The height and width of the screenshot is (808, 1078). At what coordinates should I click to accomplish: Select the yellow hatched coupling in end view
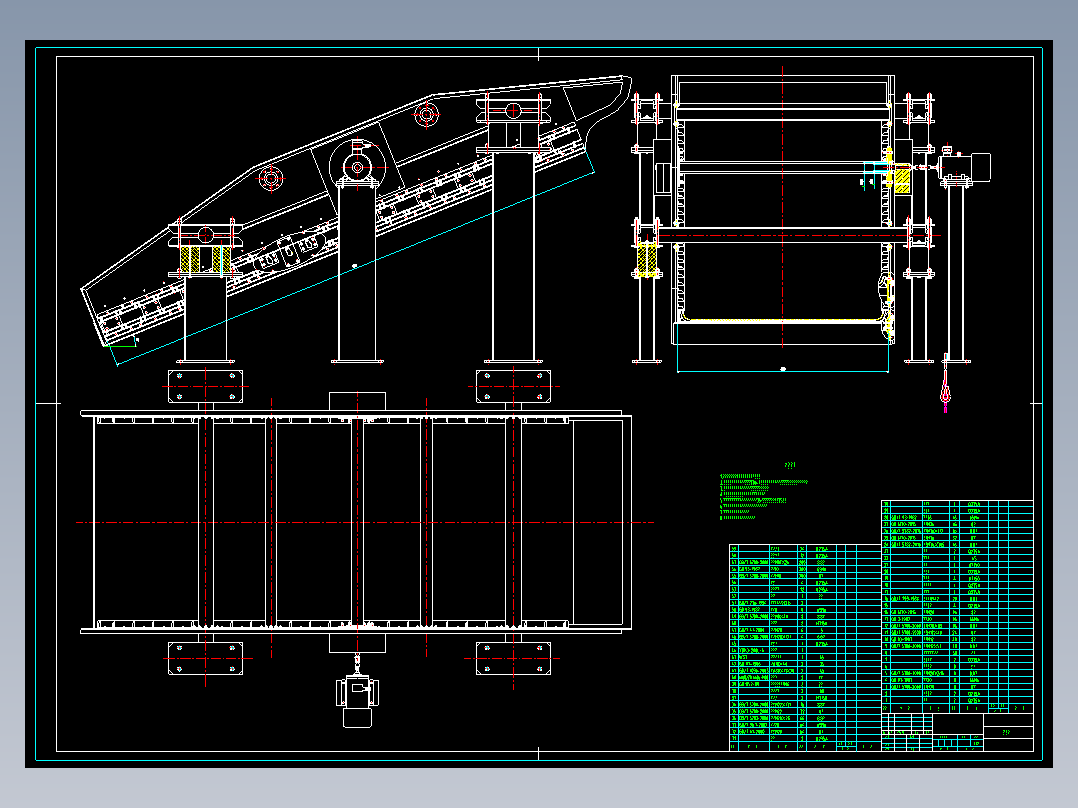click(x=899, y=180)
